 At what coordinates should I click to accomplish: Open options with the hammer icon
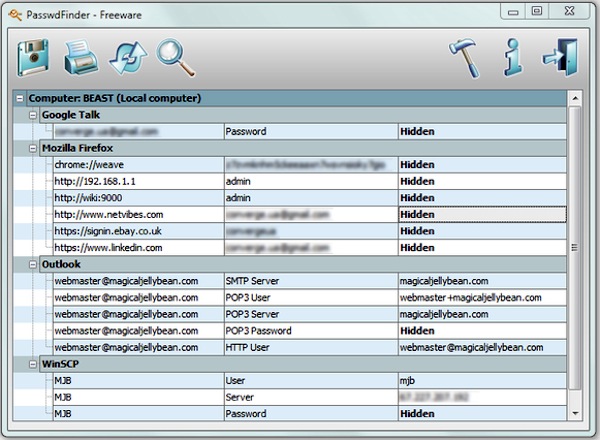click(465, 58)
